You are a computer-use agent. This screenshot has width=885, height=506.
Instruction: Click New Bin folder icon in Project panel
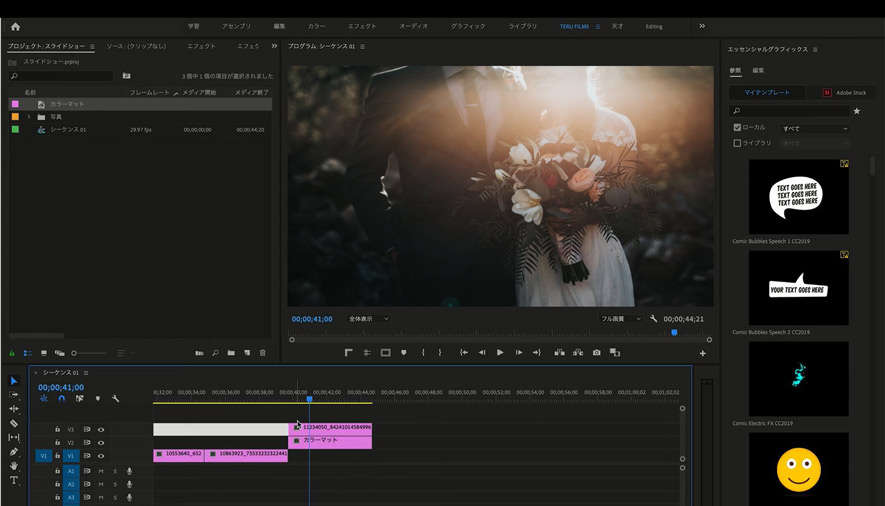(231, 353)
